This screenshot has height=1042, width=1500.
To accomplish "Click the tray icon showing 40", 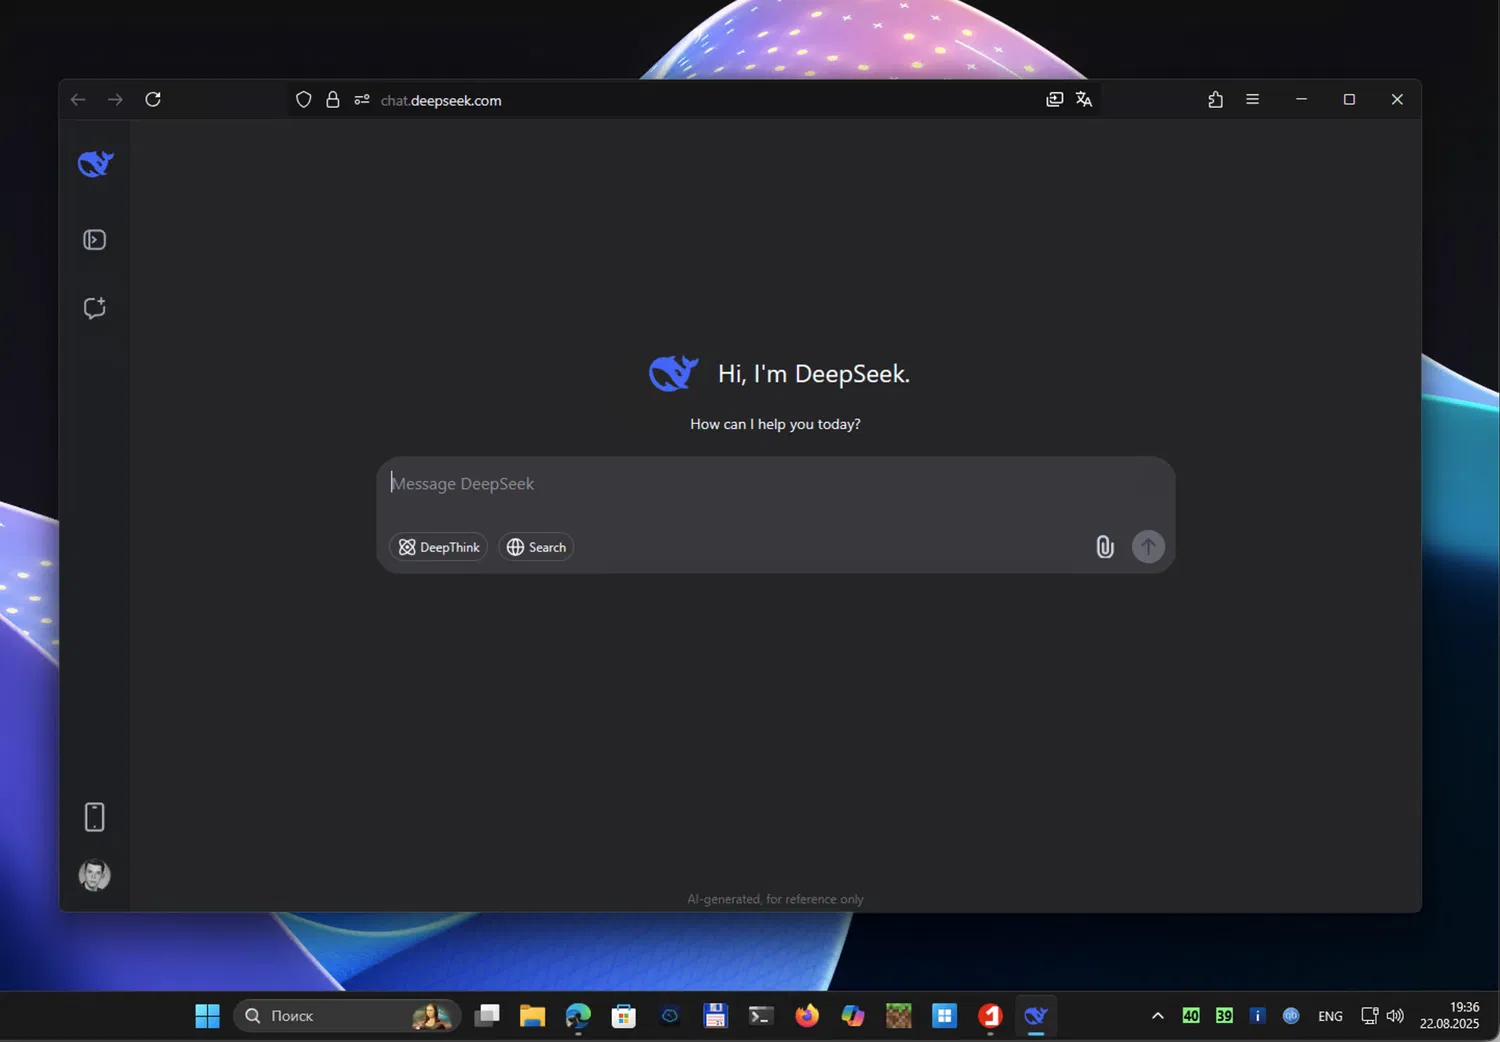I will 1191,1016.
